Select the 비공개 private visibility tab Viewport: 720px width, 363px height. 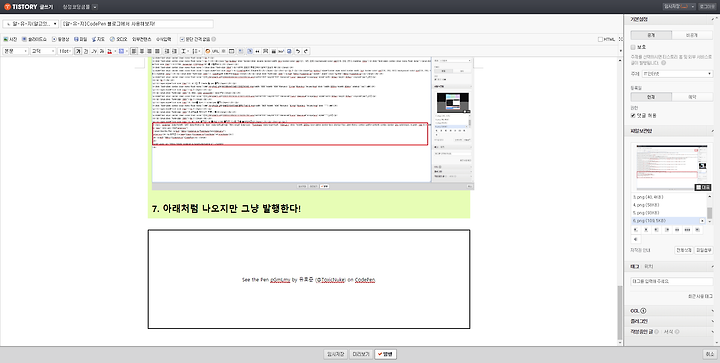click(x=692, y=35)
